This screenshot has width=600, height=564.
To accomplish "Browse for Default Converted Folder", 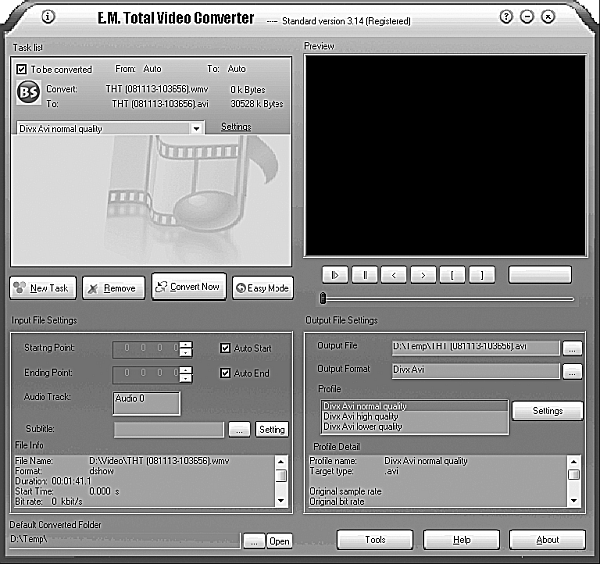I will [254, 541].
